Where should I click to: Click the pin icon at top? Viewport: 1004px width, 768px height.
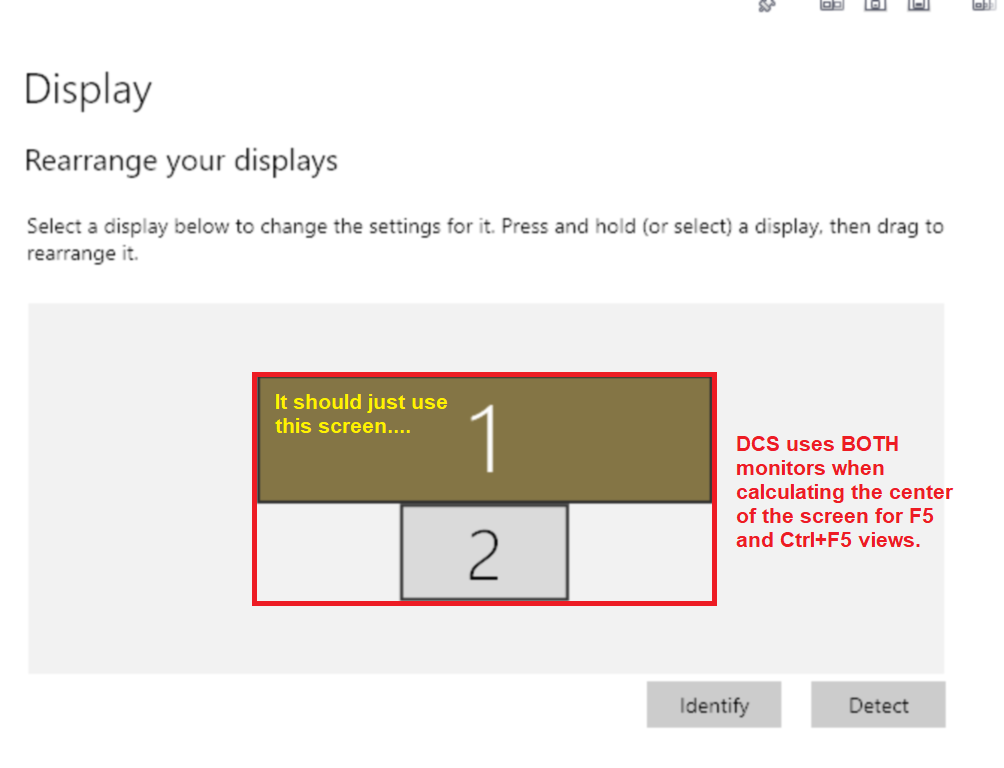[766, 6]
